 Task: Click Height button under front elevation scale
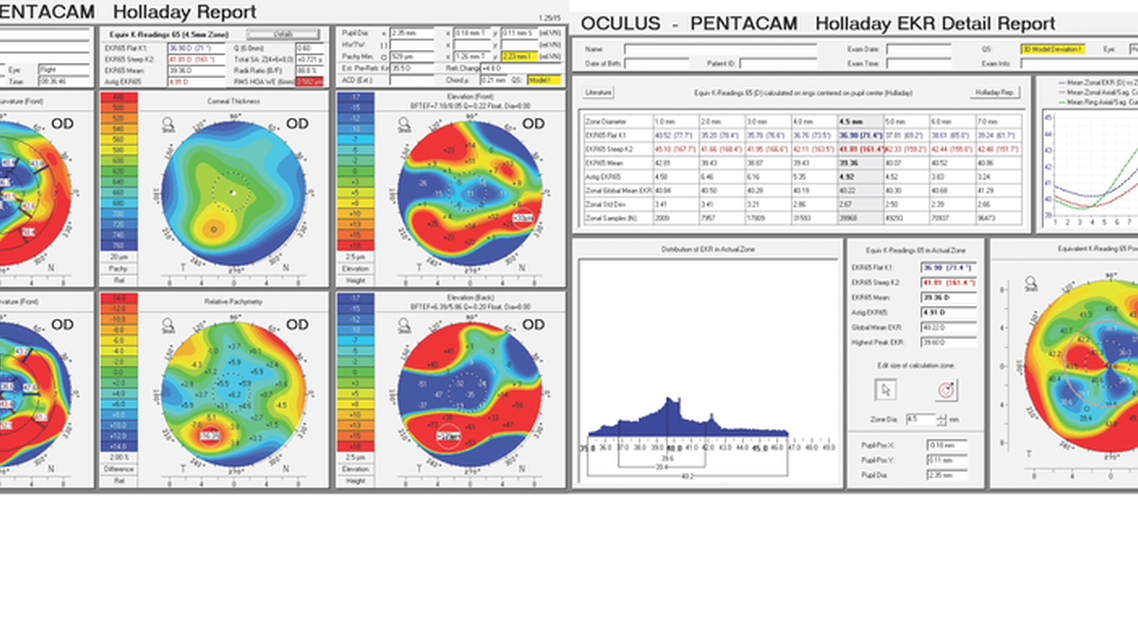coord(356,280)
